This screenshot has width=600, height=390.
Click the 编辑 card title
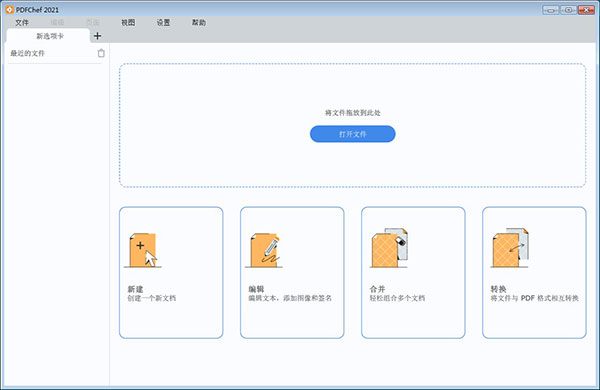pos(256,289)
